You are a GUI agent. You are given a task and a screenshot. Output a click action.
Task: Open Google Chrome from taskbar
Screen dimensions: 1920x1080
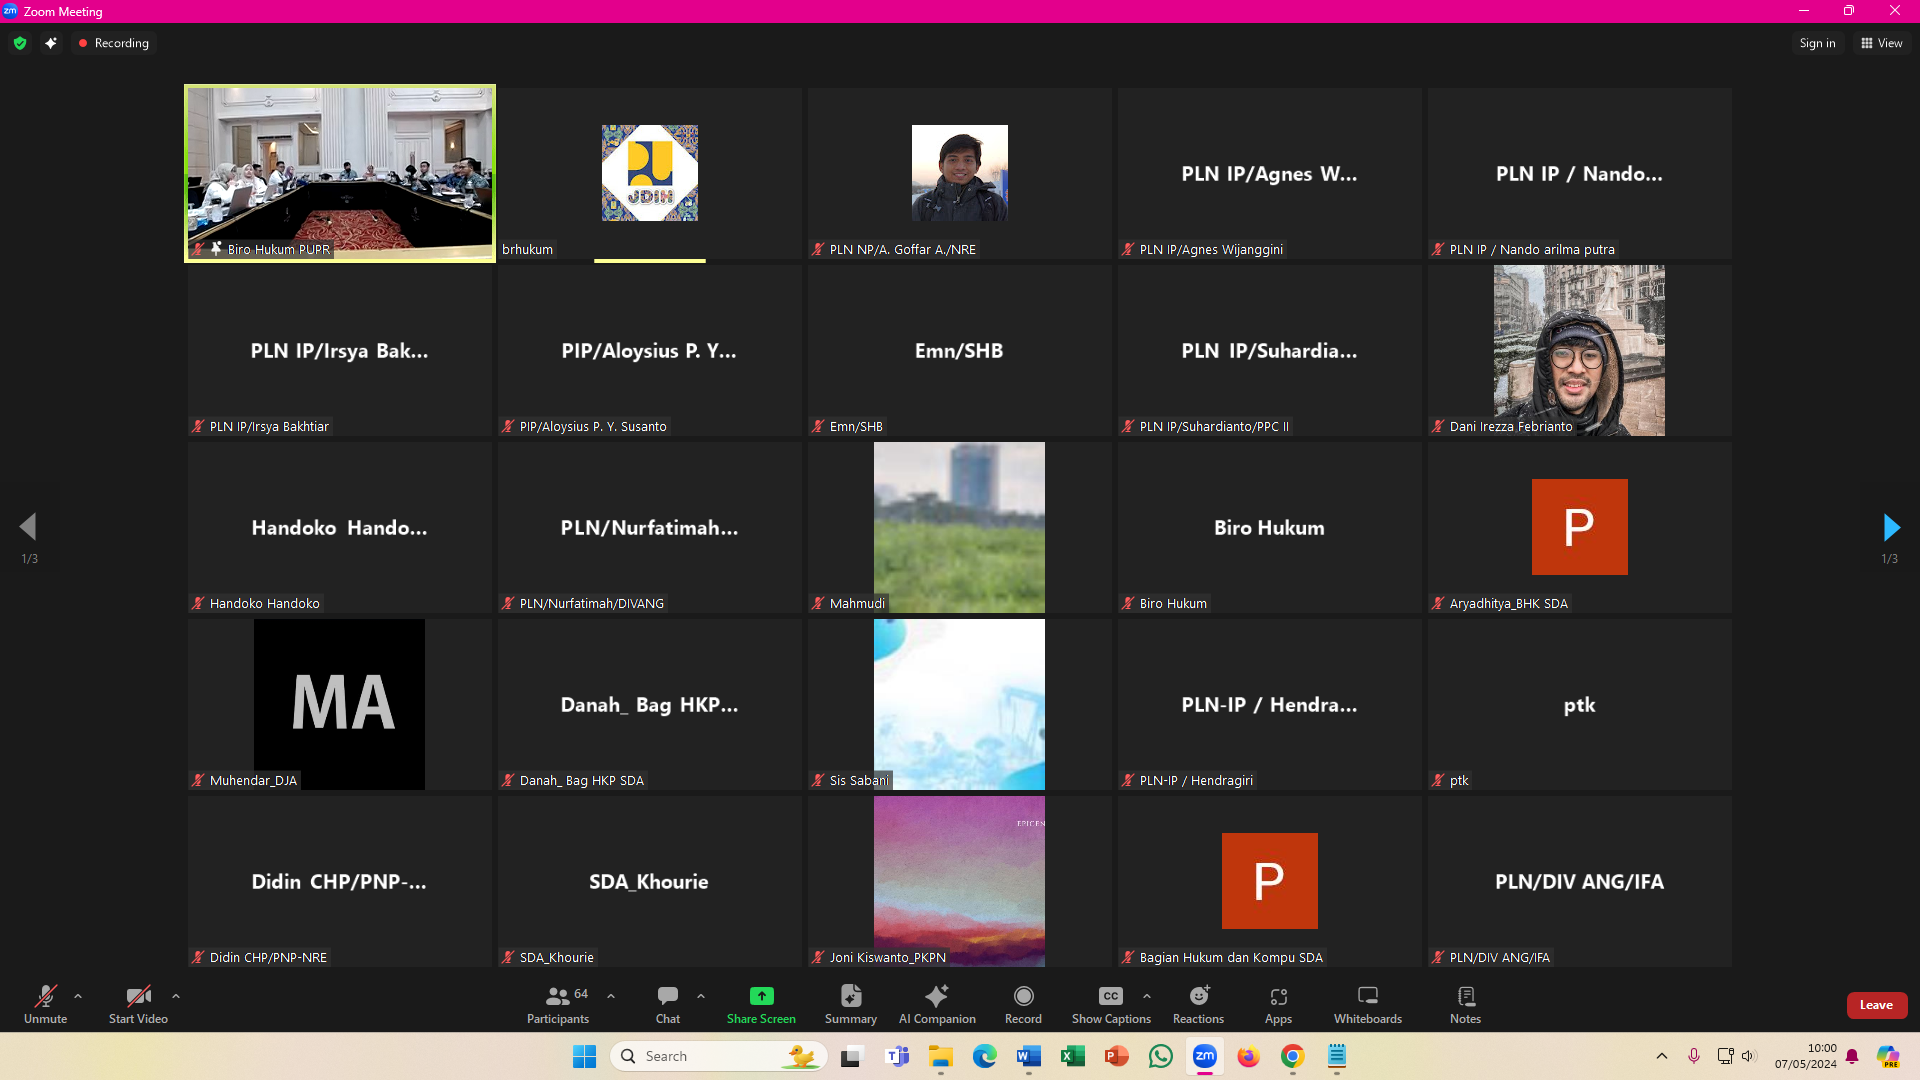[x=1292, y=1056]
